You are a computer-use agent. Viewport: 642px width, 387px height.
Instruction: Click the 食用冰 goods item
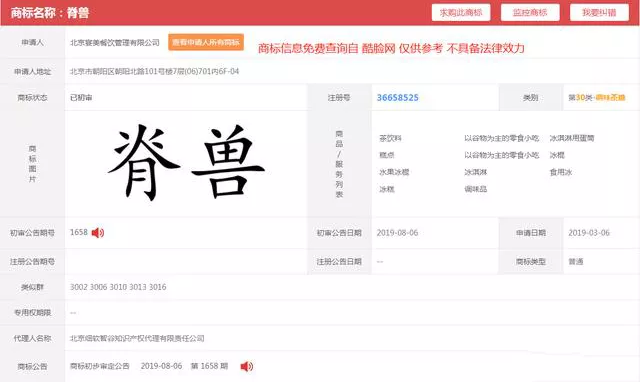pyautogui.click(x=561, y=172)
